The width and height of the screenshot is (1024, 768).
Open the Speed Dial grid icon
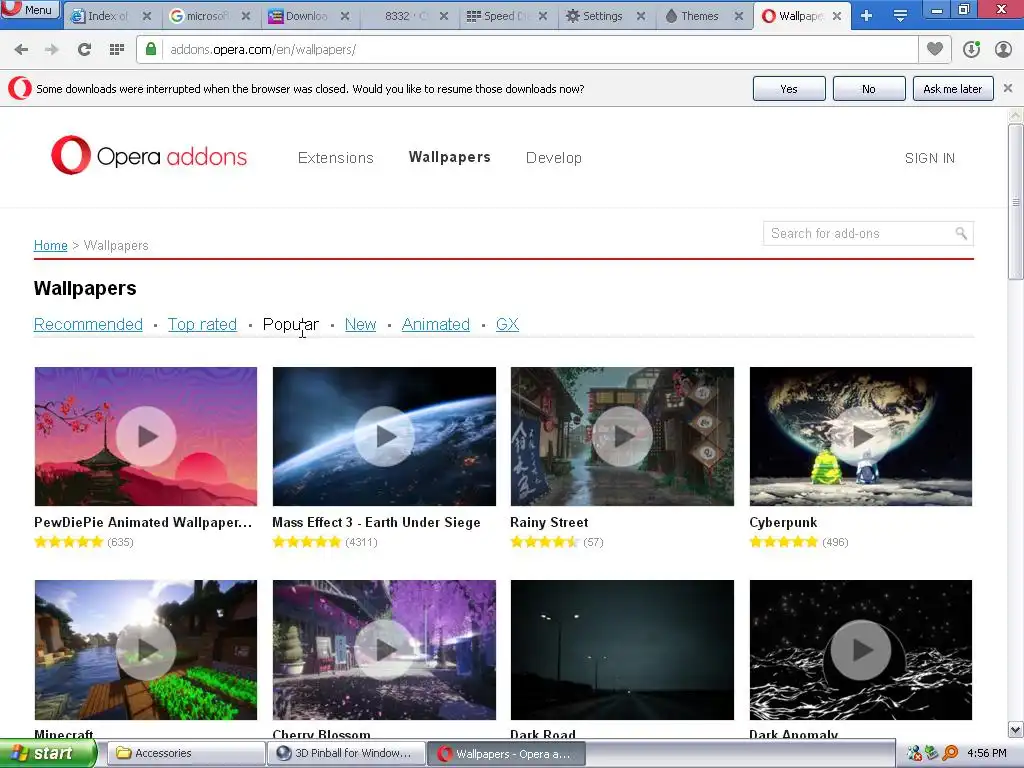(117, 50)
